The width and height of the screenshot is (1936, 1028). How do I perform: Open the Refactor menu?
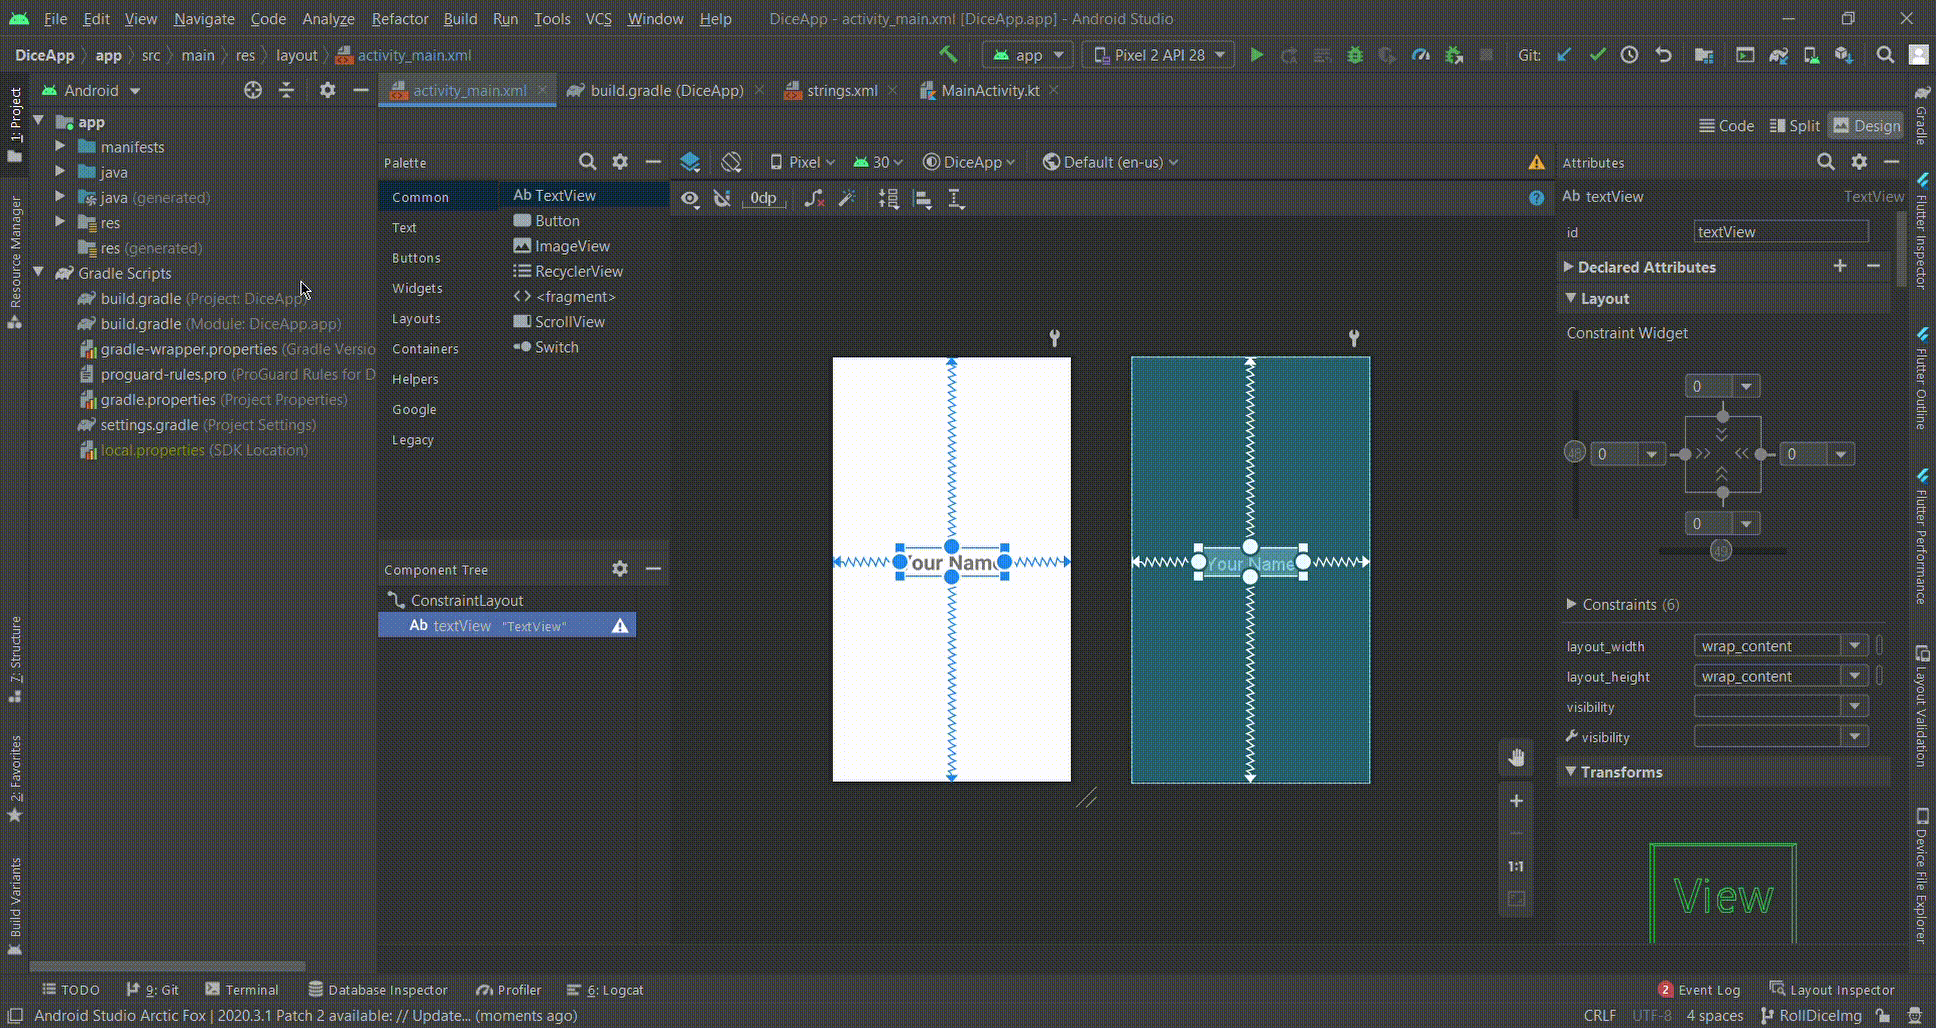(x=399, y=19)
